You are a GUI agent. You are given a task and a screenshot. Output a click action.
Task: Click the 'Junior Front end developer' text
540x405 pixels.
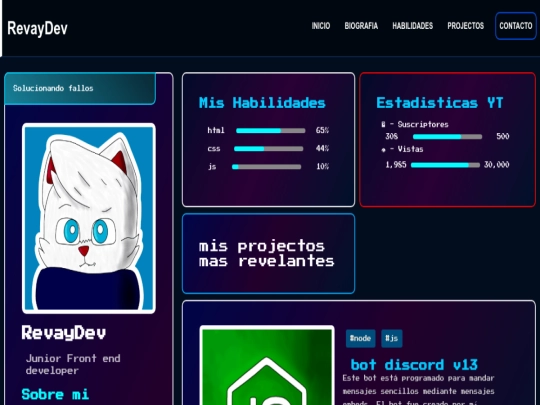pos(73,364)
